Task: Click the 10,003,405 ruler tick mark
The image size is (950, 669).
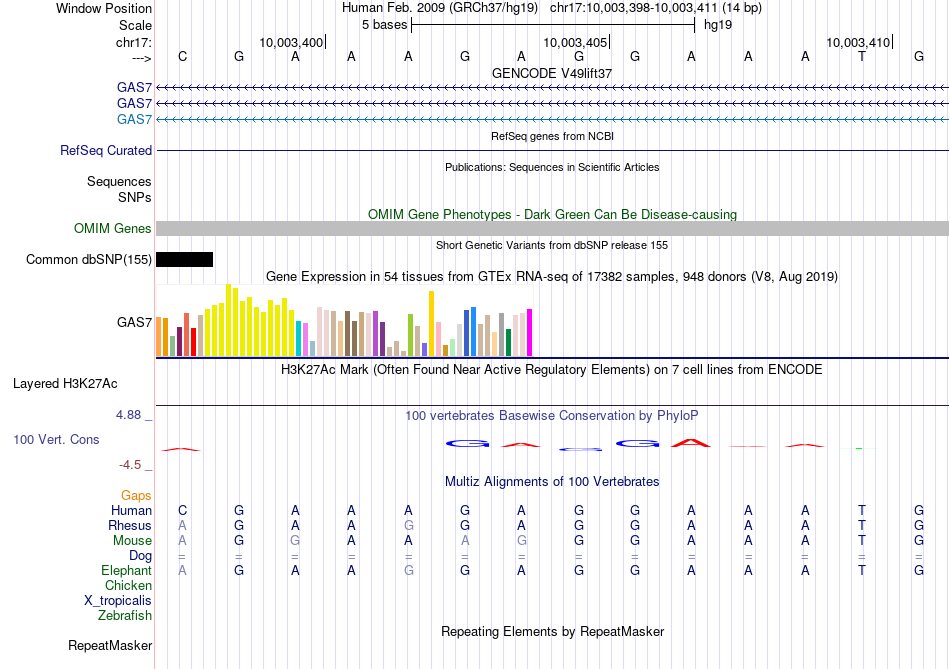Action: [x=609, y=42]
